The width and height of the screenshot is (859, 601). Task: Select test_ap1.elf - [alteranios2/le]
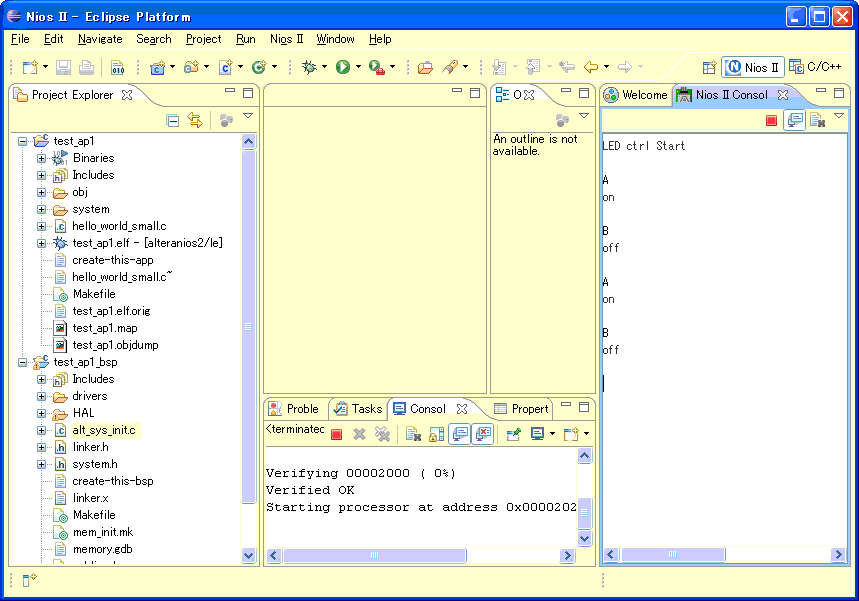(x=147, y=243)
